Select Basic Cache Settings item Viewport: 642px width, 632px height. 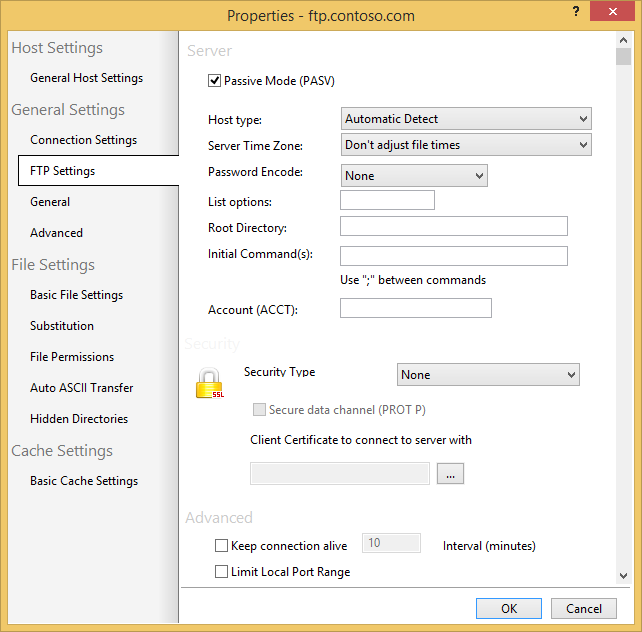[84, 481]
